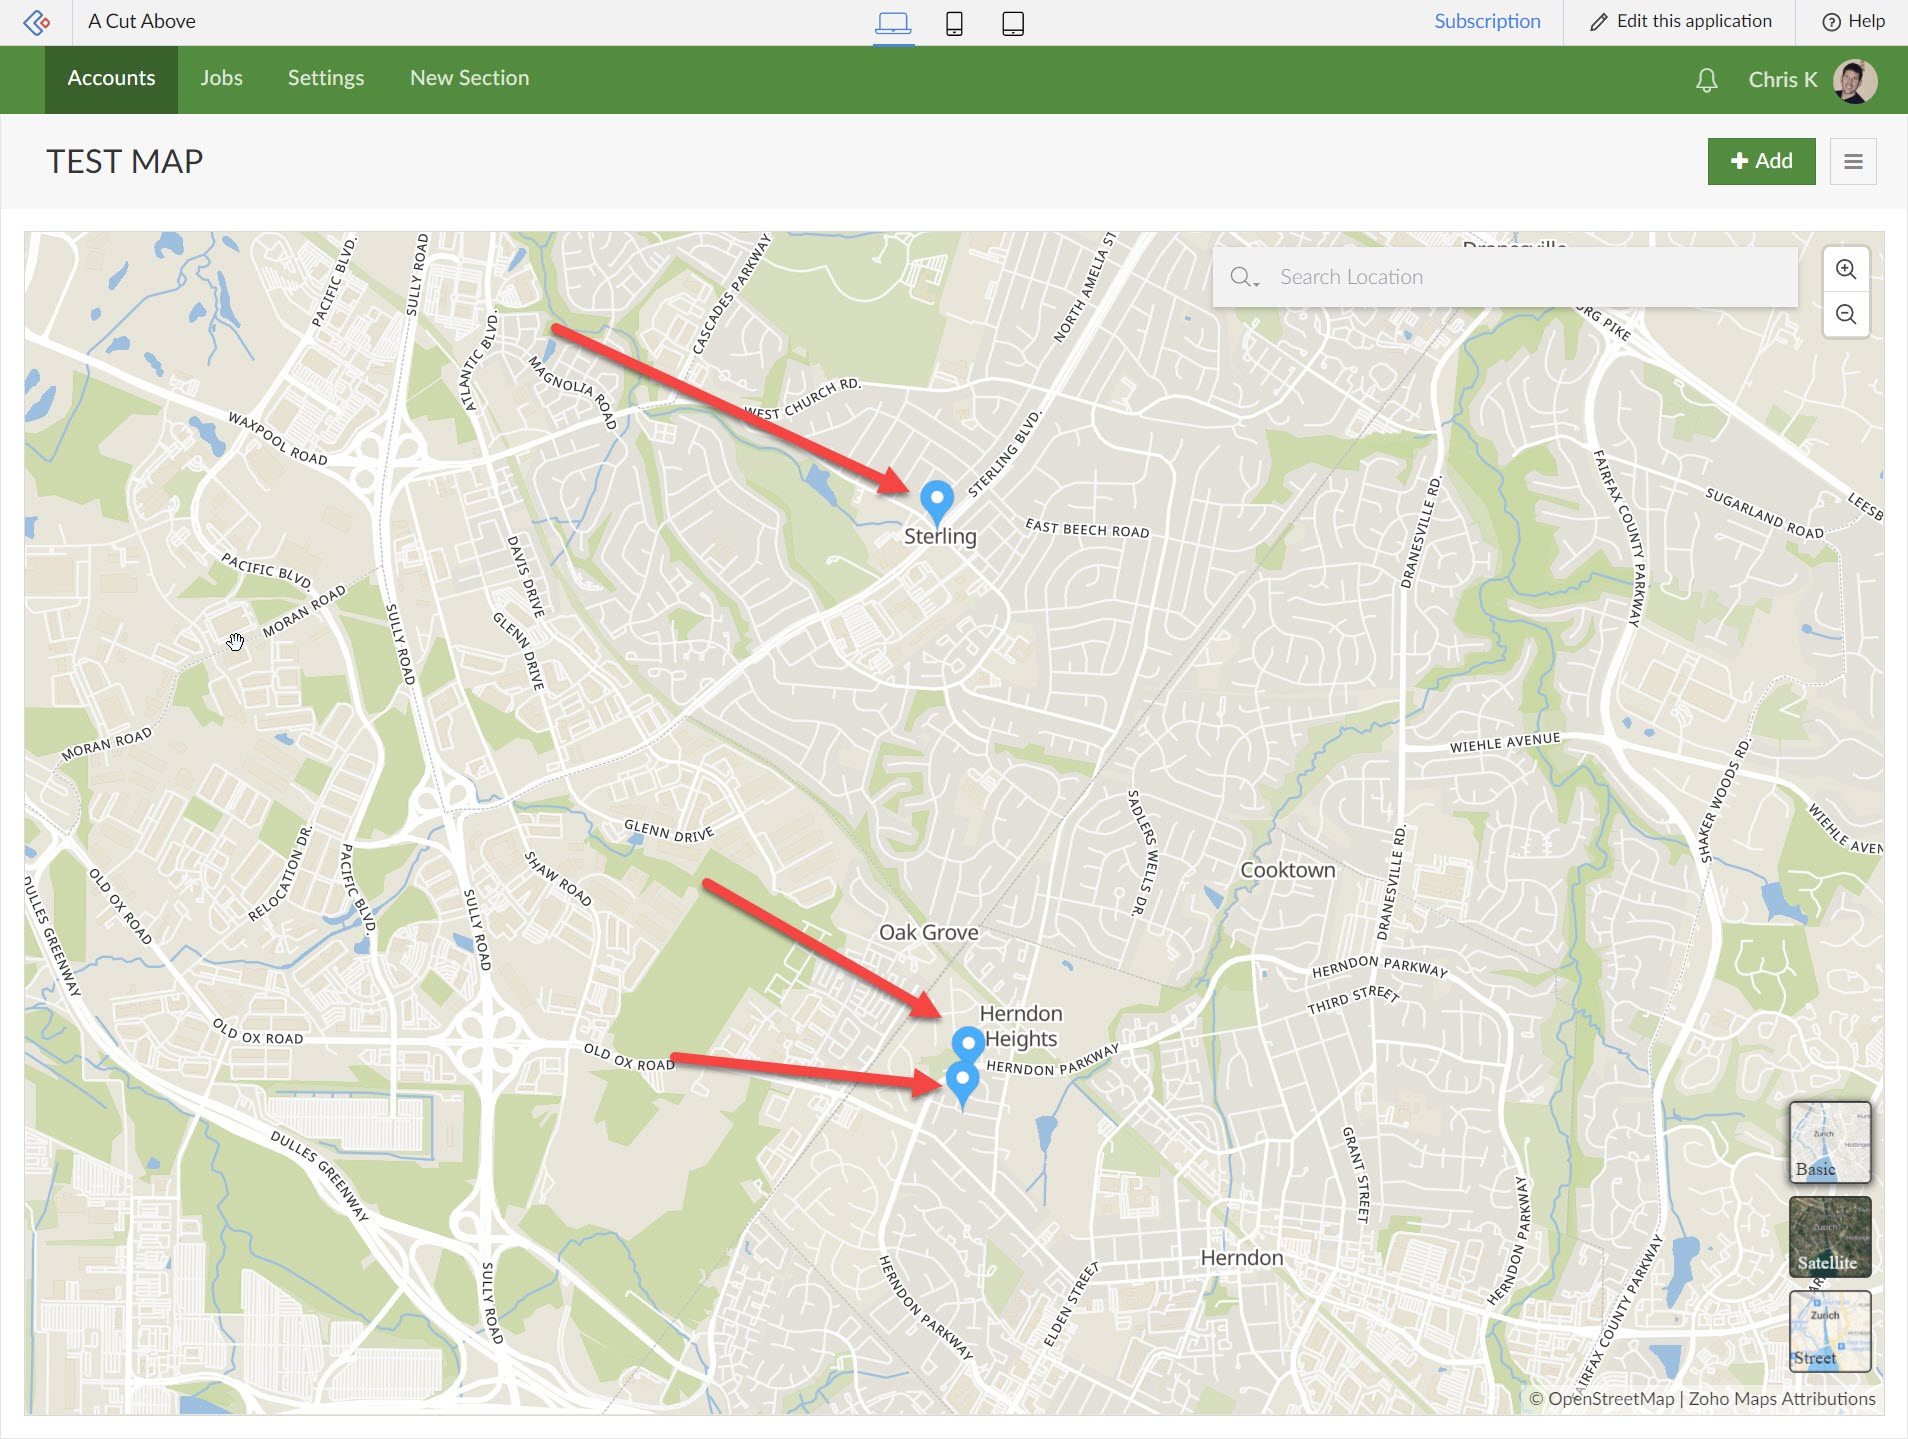Select the lower Herndon Parkway map pin

[x=962, y=1085]
